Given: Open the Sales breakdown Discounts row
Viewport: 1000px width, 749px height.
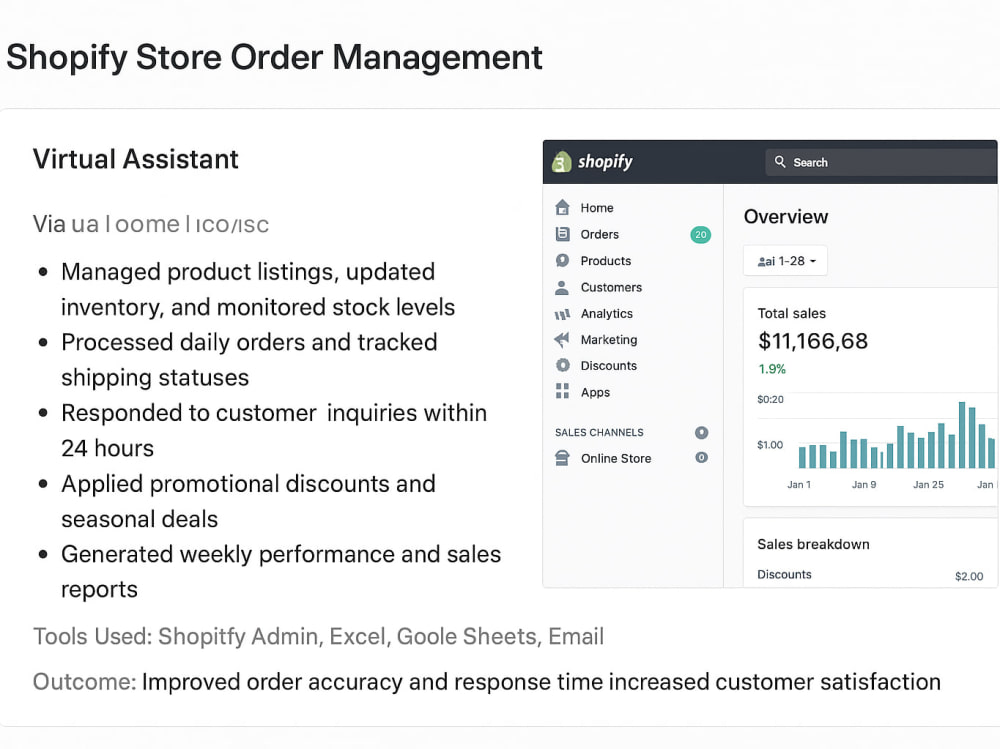Looking at the screenshot, I should [870, 575].
